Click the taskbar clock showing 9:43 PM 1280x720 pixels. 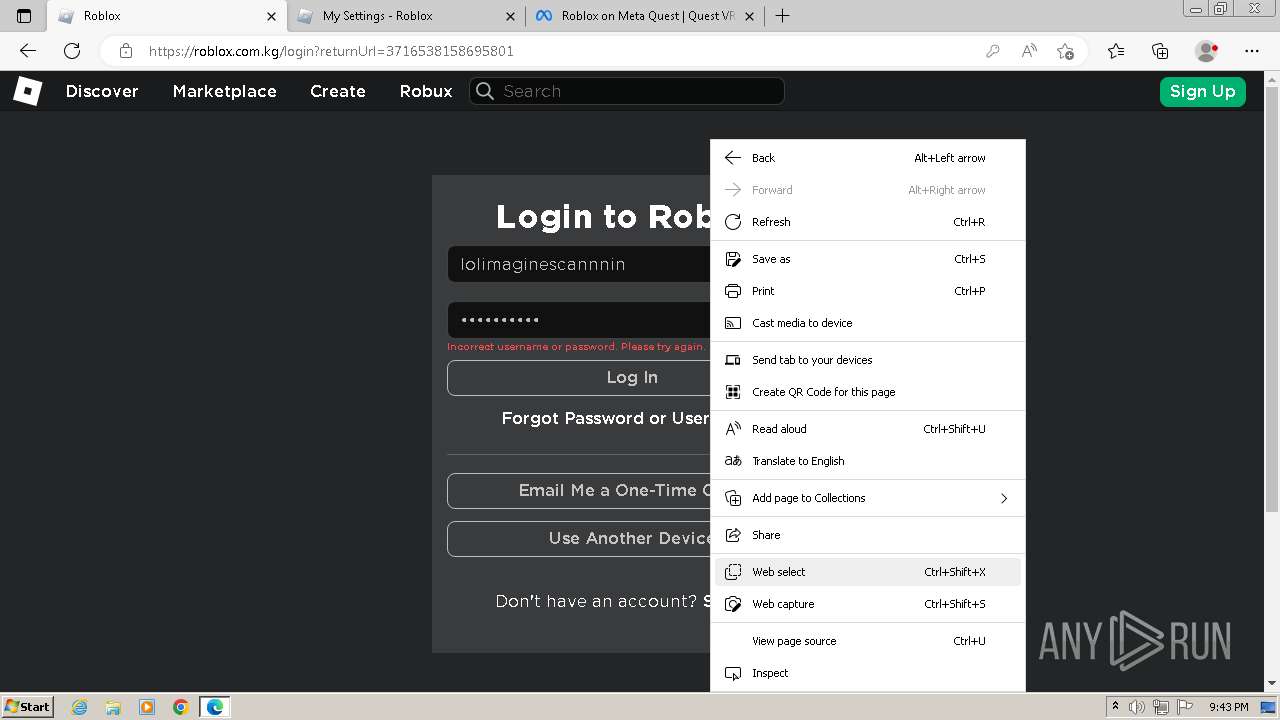coord(1228,707)
